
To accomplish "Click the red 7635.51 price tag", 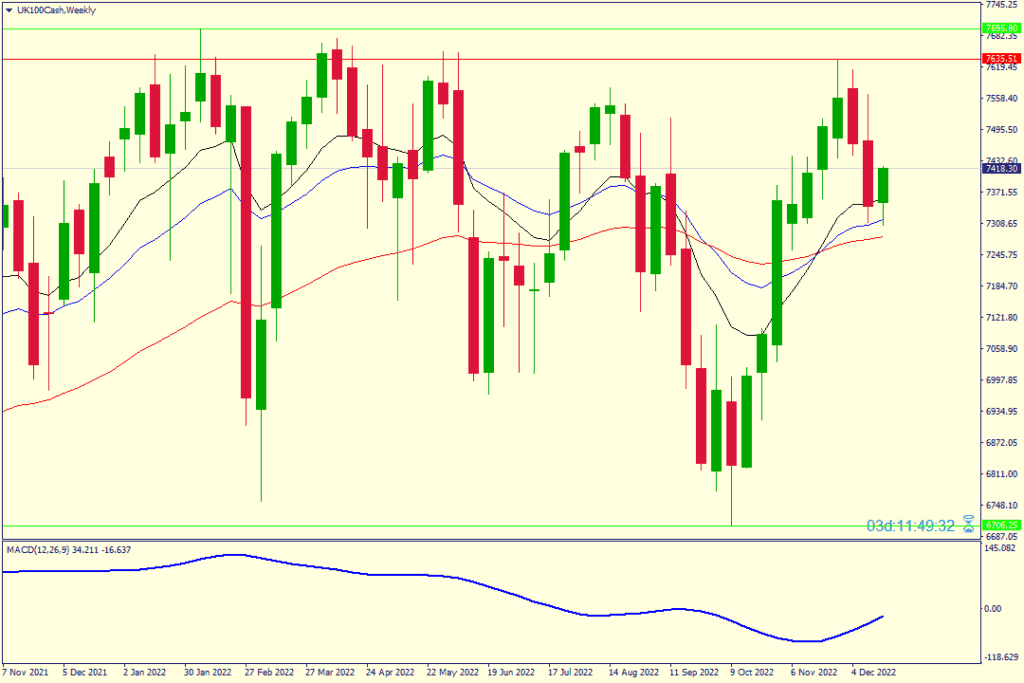I will point(1000,59).
